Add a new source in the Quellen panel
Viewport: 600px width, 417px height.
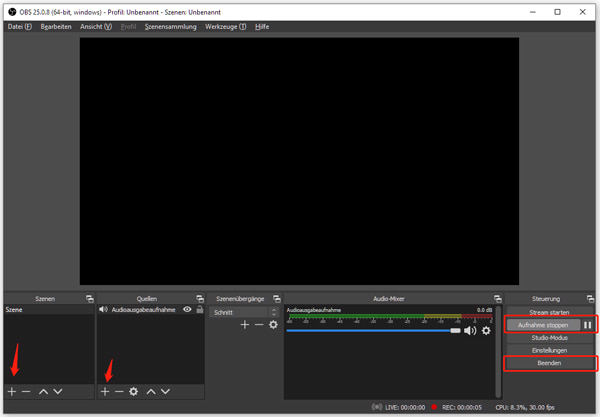[x=105, y=391]
